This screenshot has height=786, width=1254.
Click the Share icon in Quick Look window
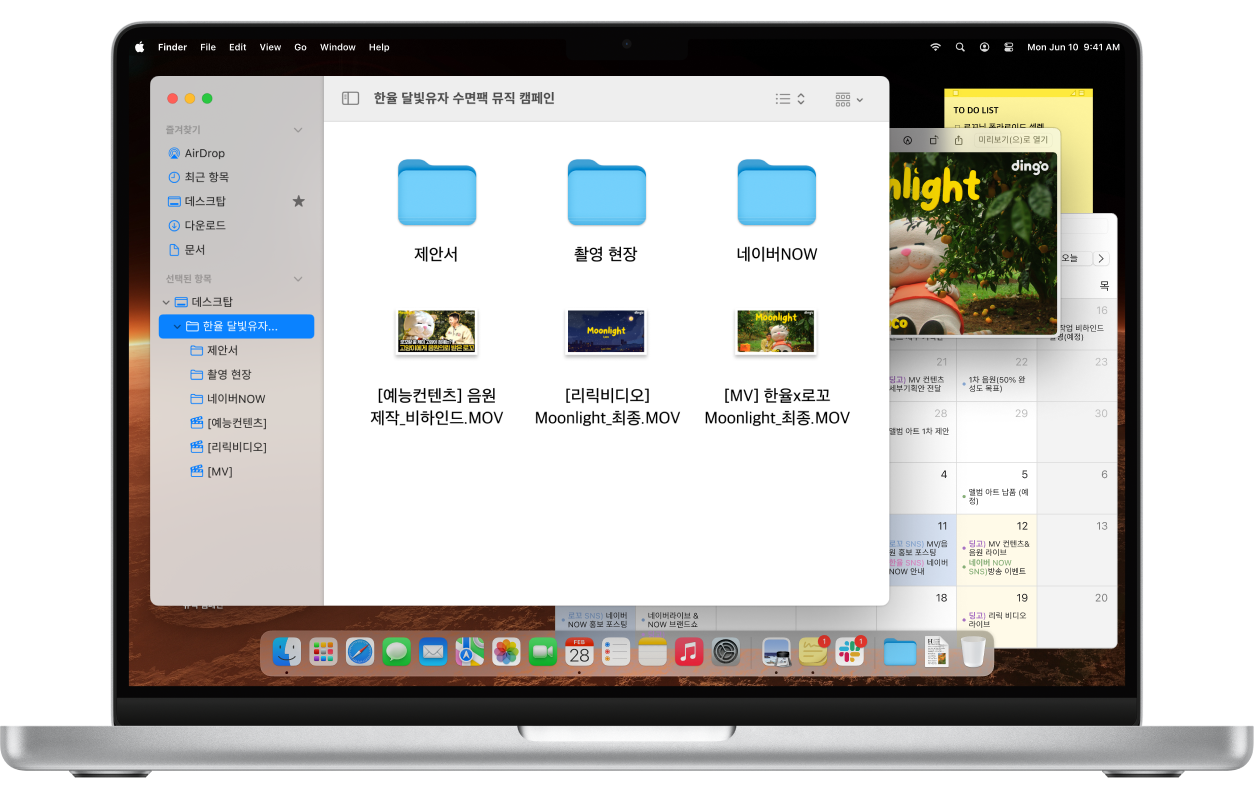point(958,141)
